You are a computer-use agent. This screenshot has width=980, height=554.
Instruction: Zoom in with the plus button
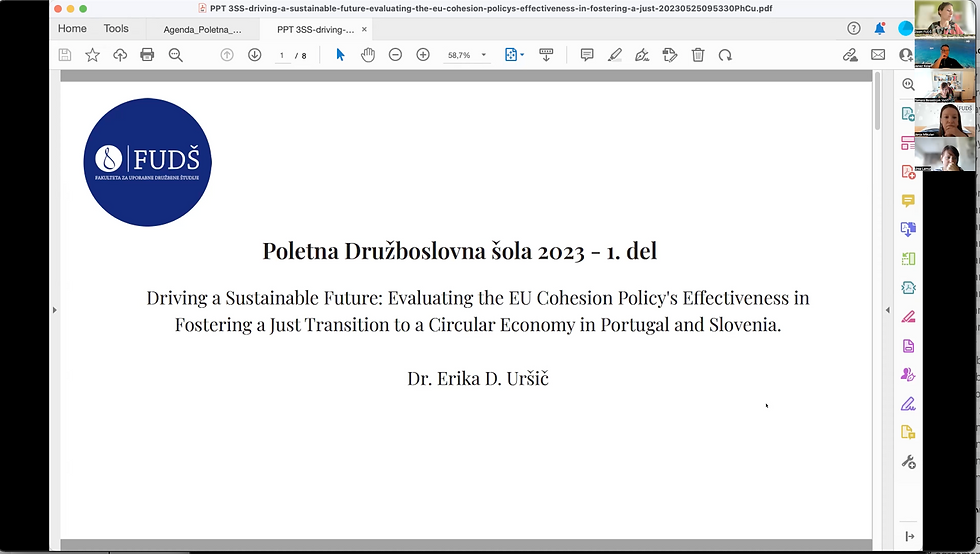tap(423, 55)
